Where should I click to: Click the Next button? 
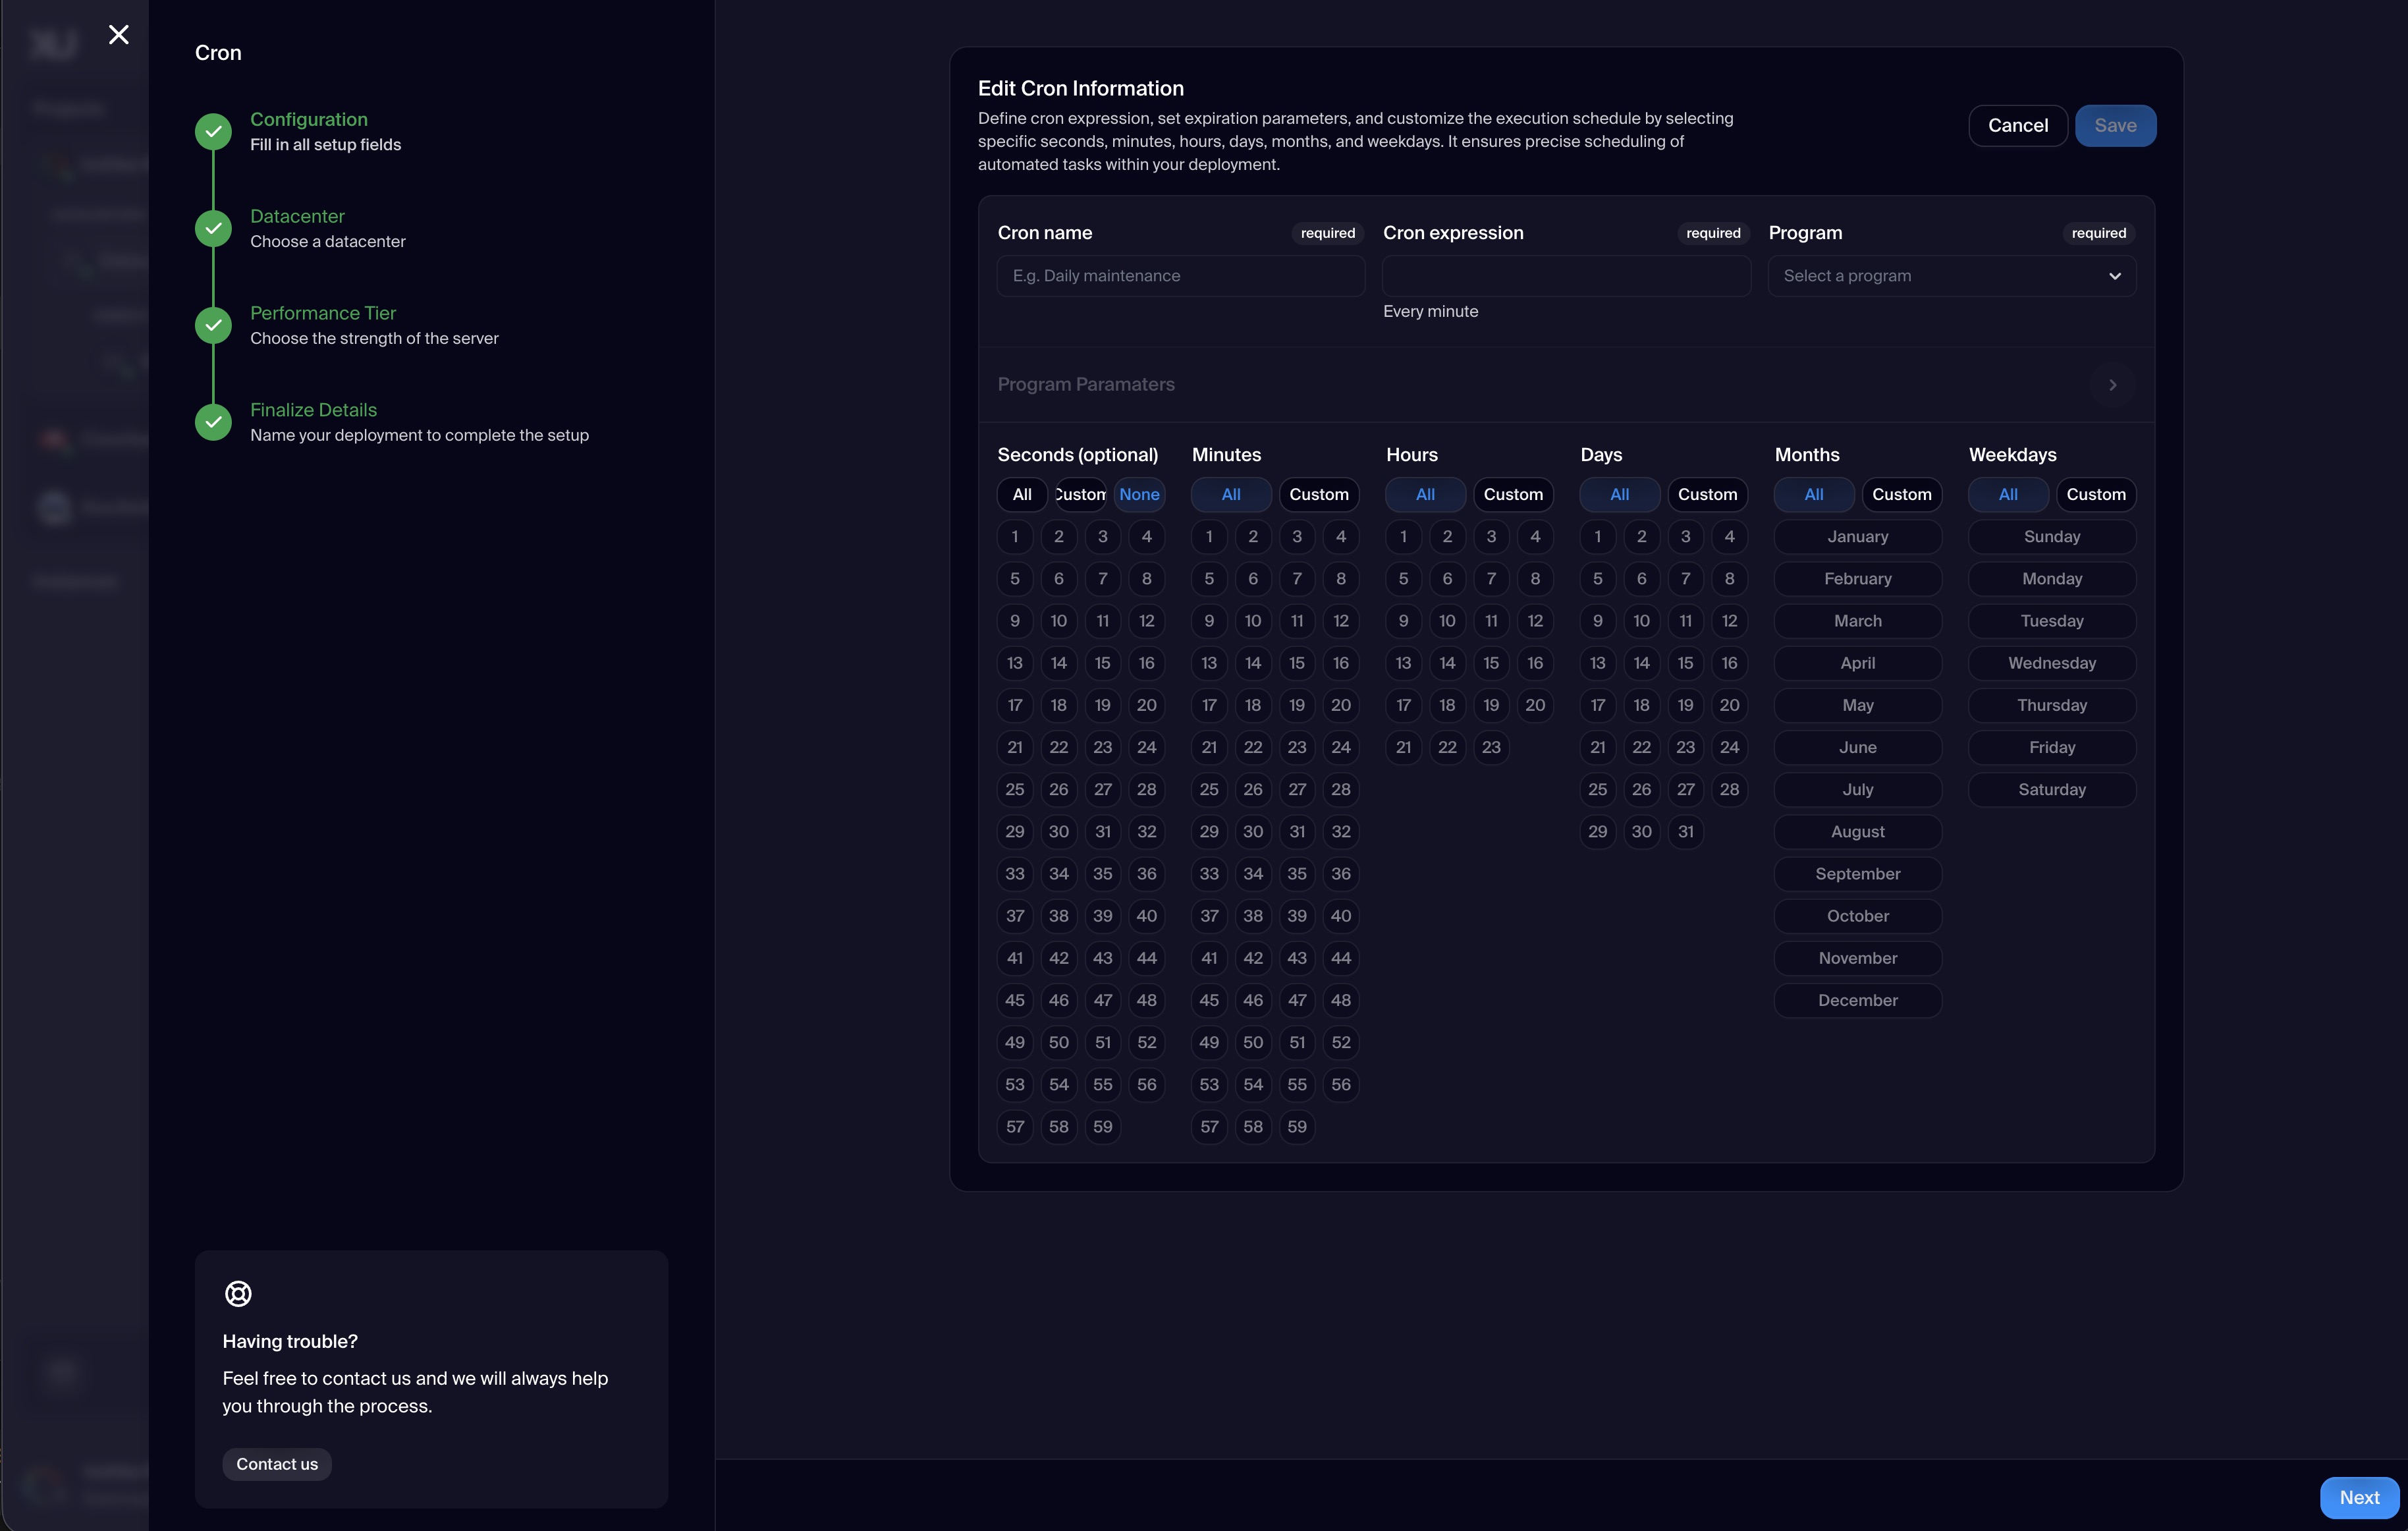(x=2359, y=1497)
